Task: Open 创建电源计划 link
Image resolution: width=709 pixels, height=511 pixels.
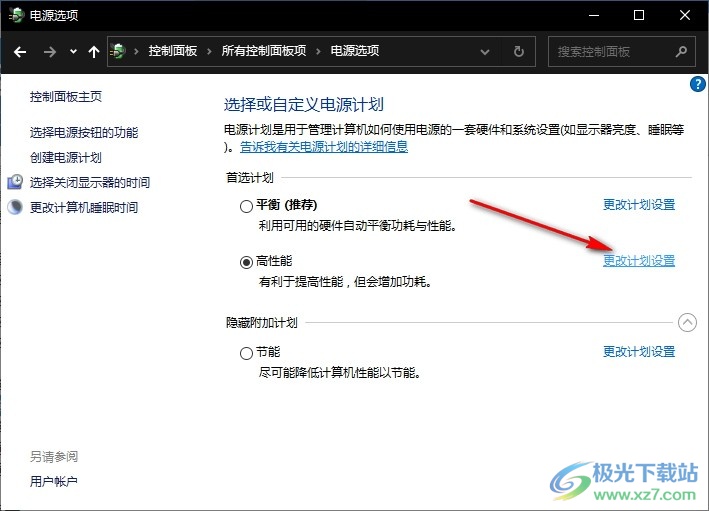Action: click(x=66, y=157)
